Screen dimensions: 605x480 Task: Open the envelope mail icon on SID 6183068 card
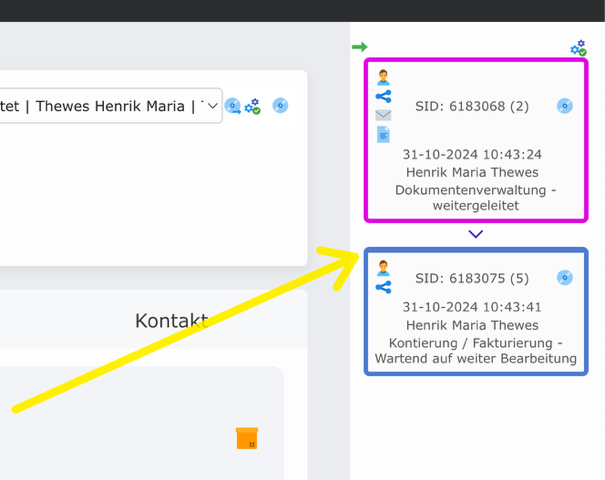[383, 115]
